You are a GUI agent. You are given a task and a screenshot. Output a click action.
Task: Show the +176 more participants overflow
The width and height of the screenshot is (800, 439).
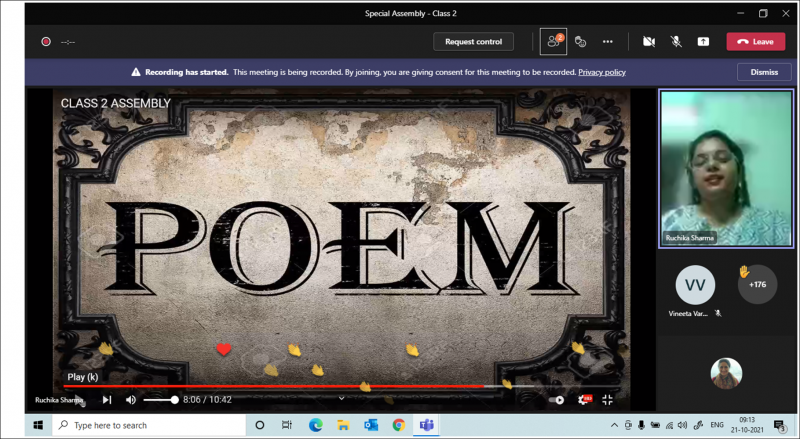[x=757, y=285]
